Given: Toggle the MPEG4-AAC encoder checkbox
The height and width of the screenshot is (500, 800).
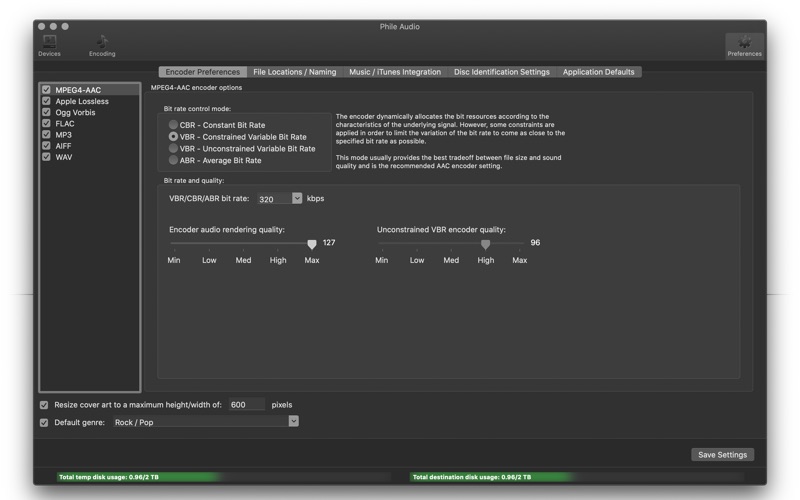Looking at the screenshot, I should (x=46, y=90).
